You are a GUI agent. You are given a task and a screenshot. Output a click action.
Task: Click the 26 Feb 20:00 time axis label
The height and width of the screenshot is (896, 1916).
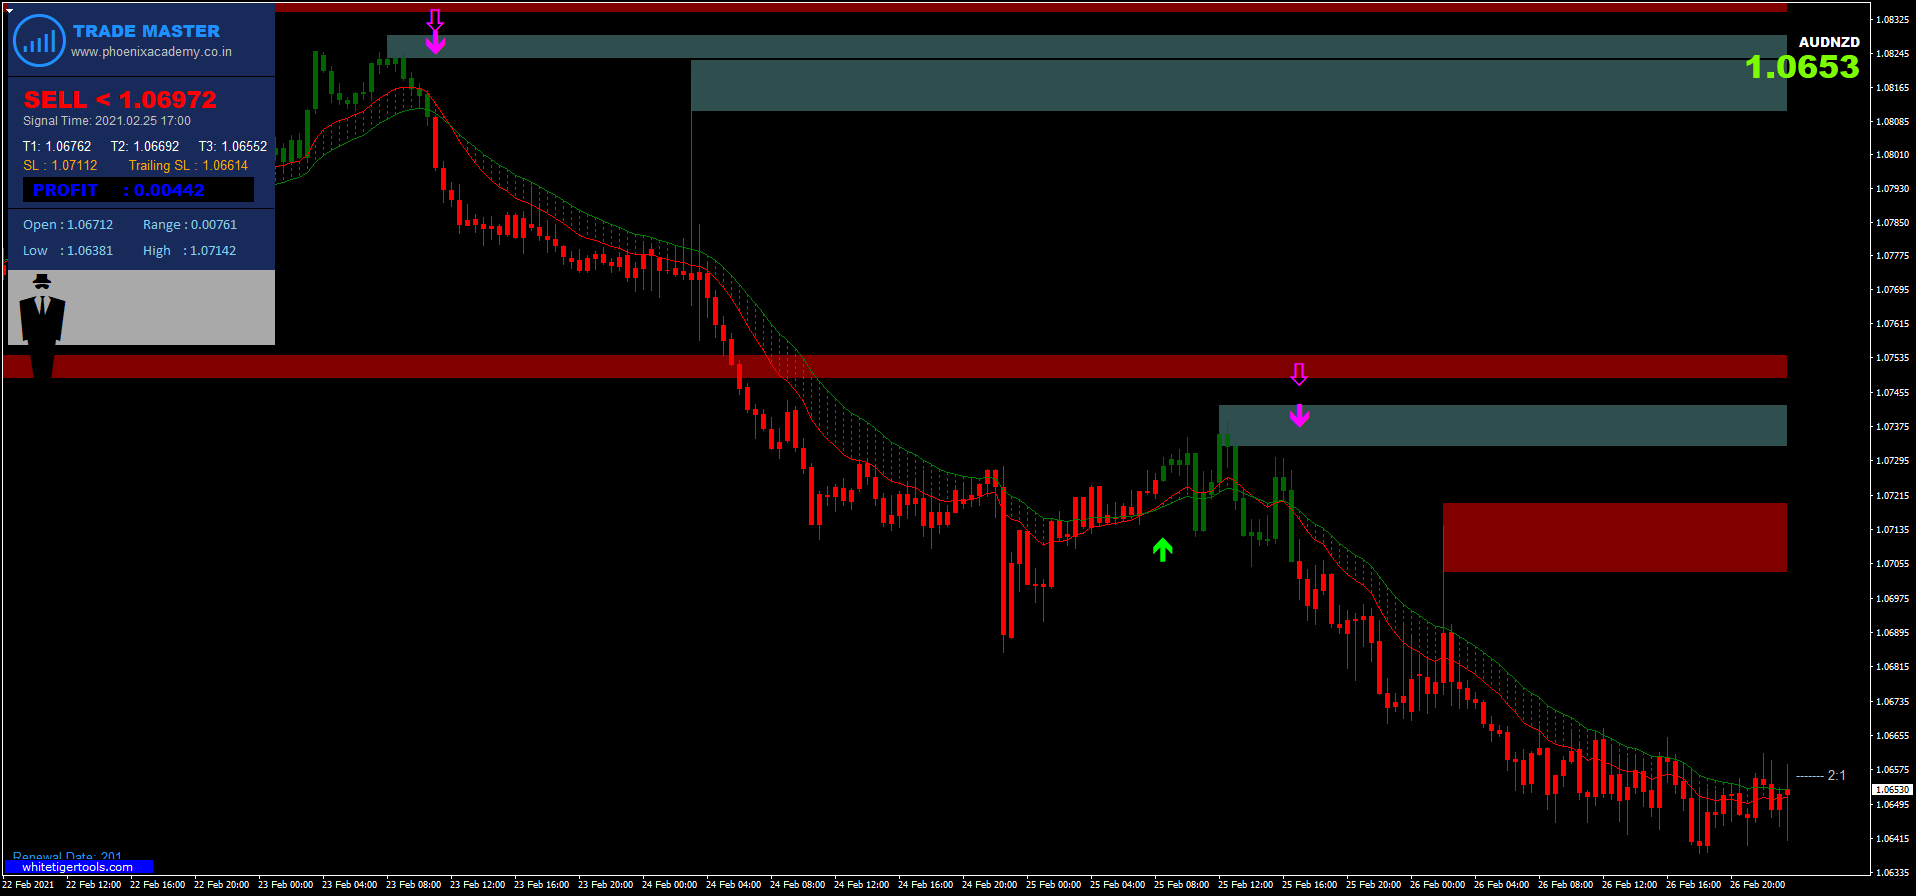(x=1758, y=885)
